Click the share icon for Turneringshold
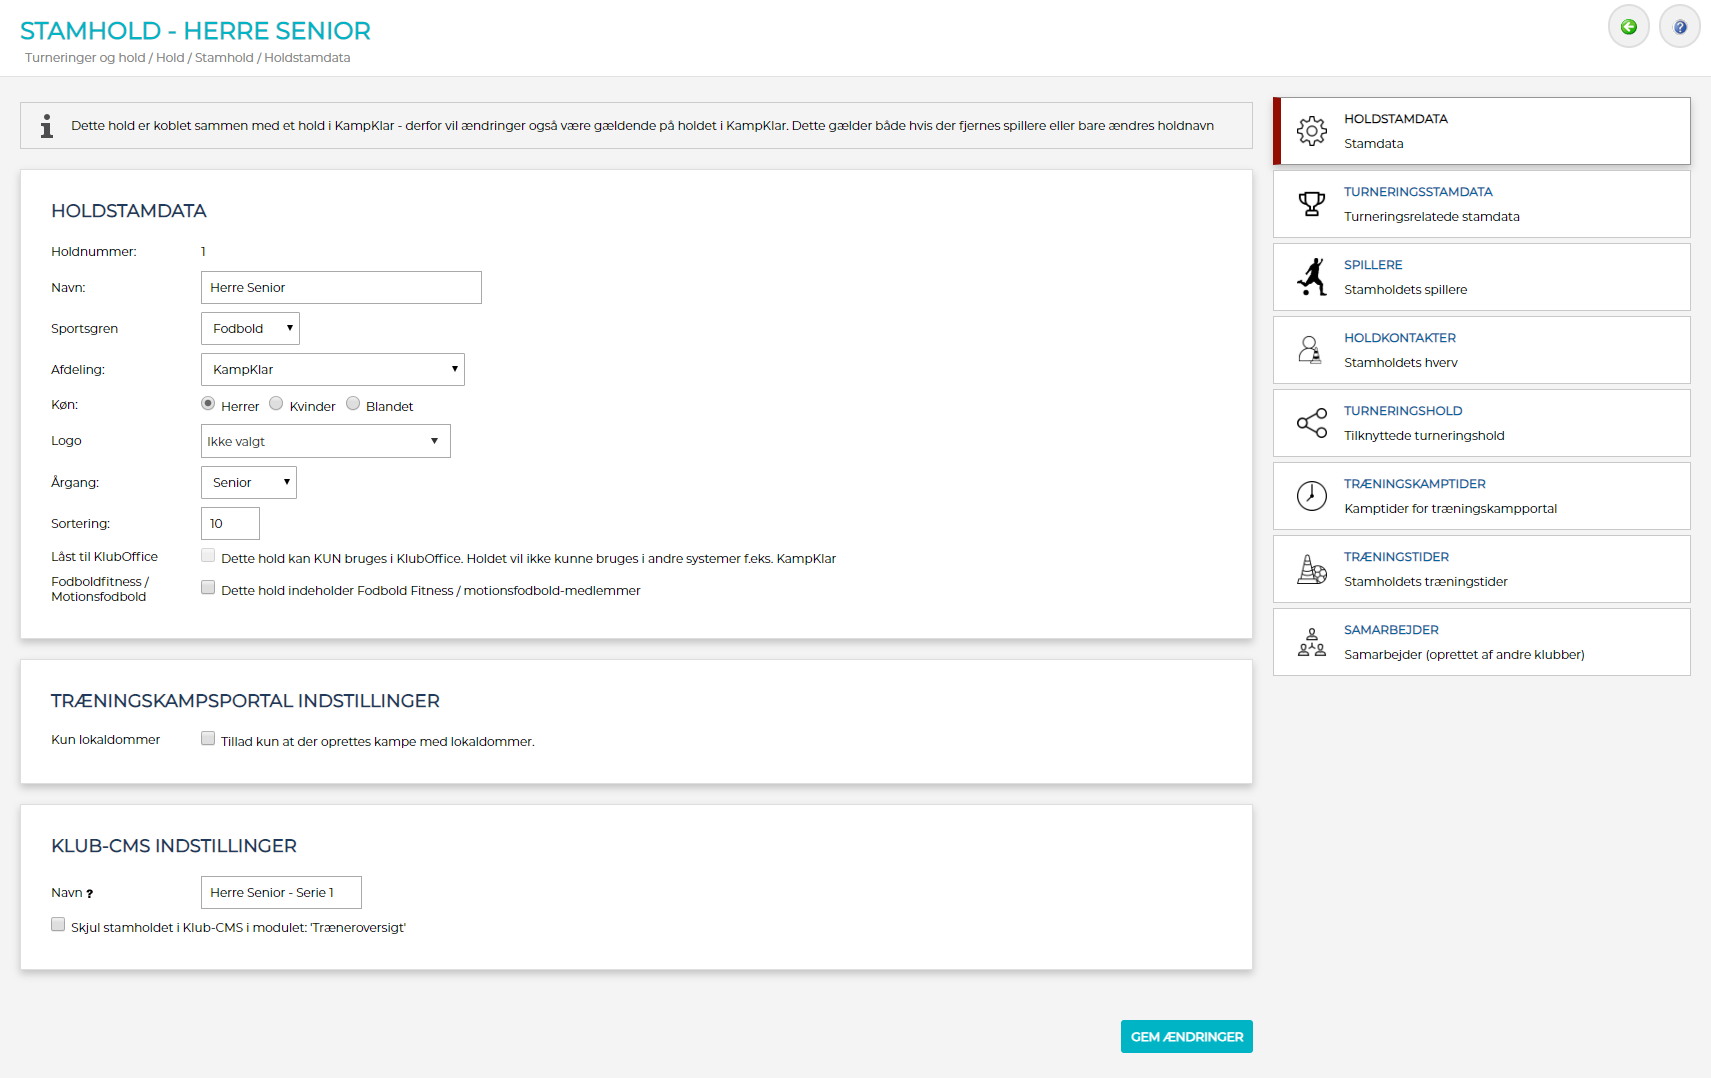The height and width of the screenshot is (1078, 1711). click(x=1311, y=423)
